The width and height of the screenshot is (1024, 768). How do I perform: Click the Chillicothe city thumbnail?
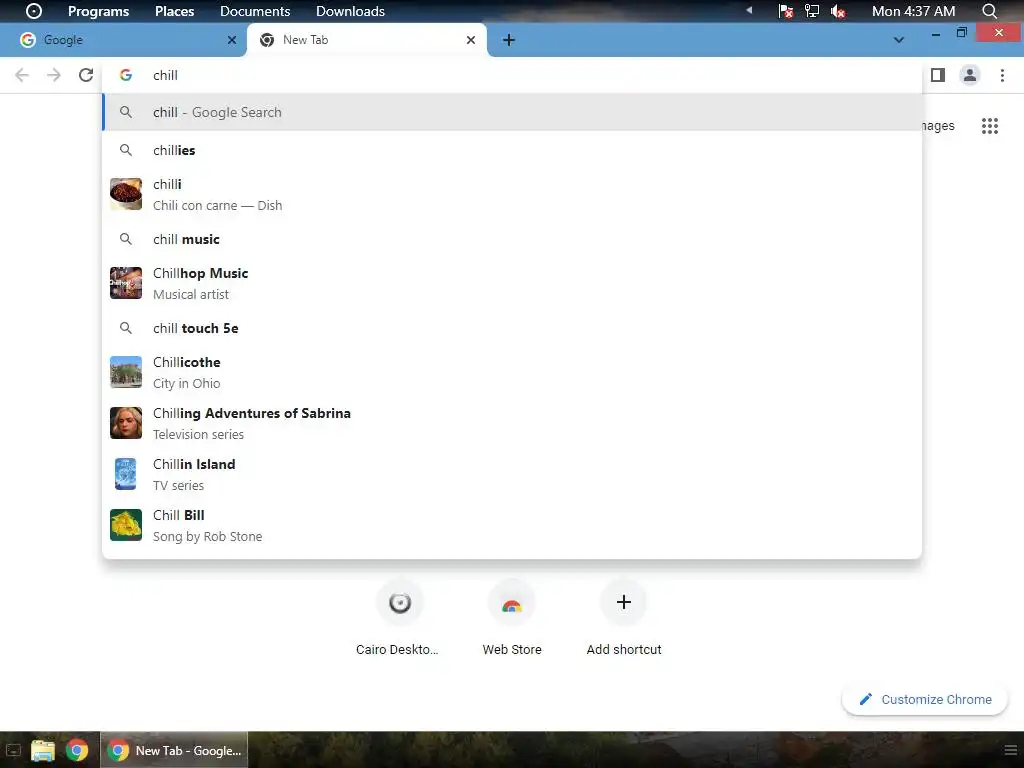(125, 372)
